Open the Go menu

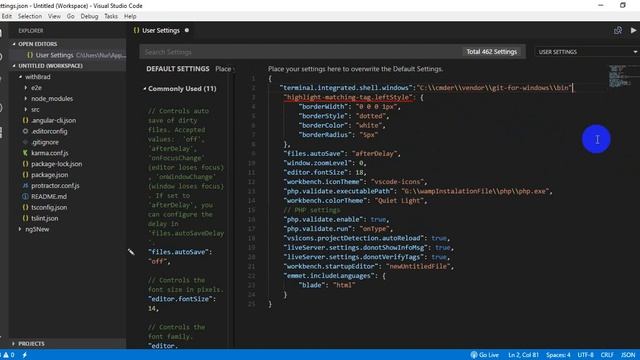pos(71,16)
